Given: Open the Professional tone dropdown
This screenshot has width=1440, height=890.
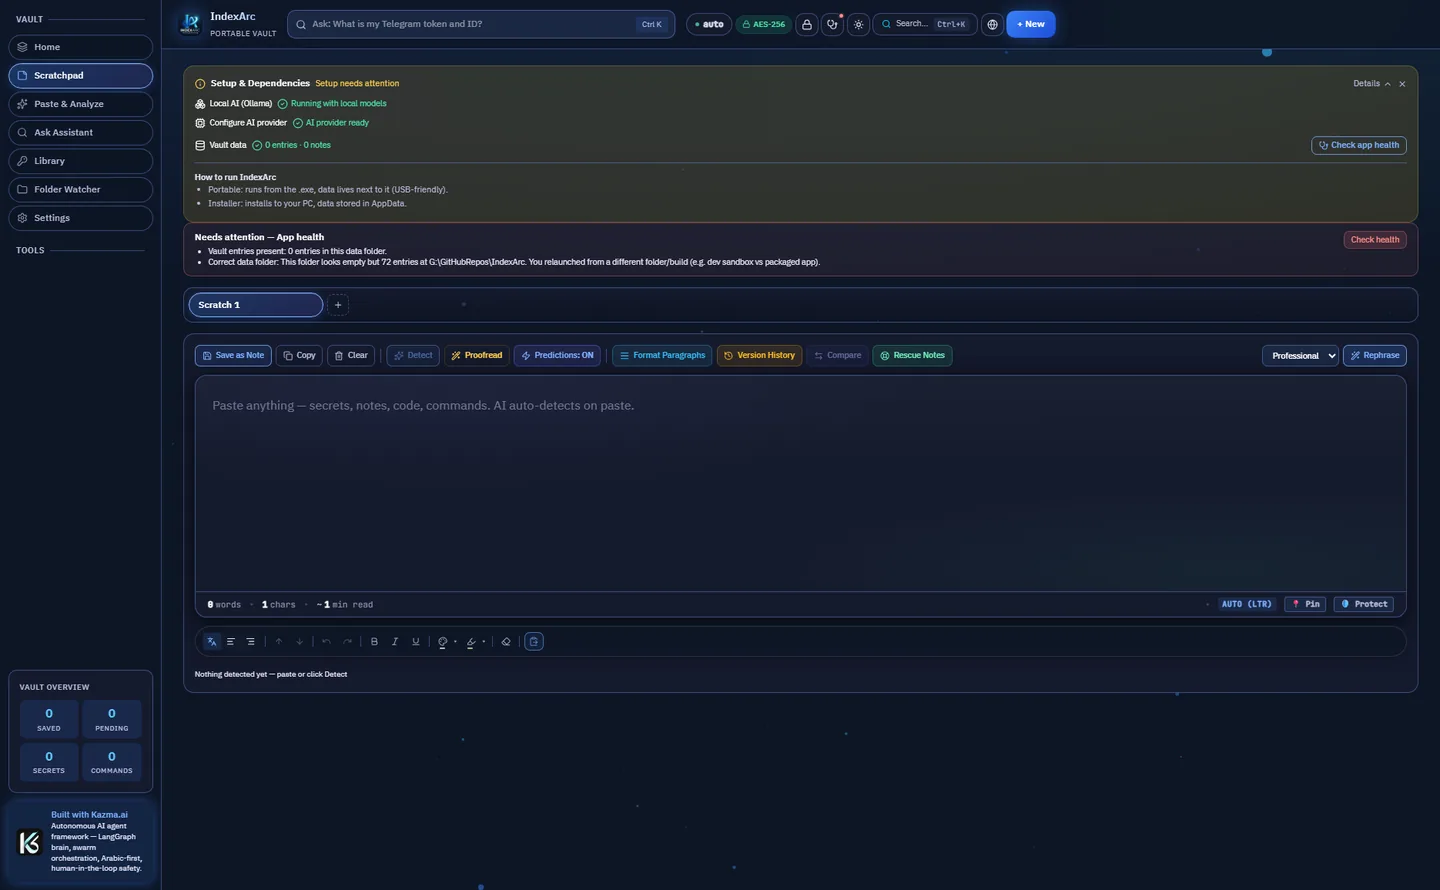Looking at the screenshot, I should pyautogui.click(x=1300, y=356).
